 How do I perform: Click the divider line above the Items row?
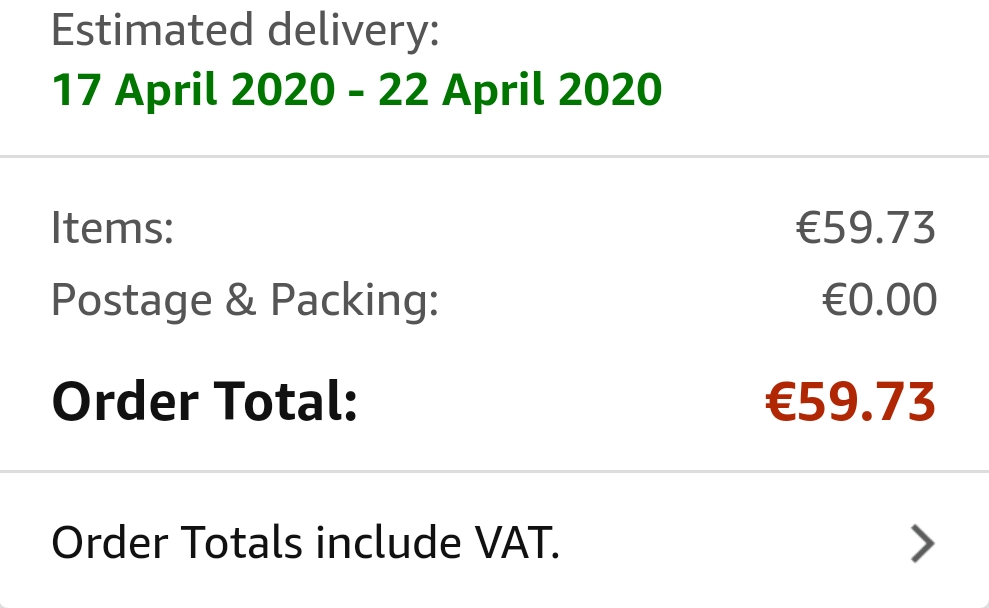click(494, 157)
